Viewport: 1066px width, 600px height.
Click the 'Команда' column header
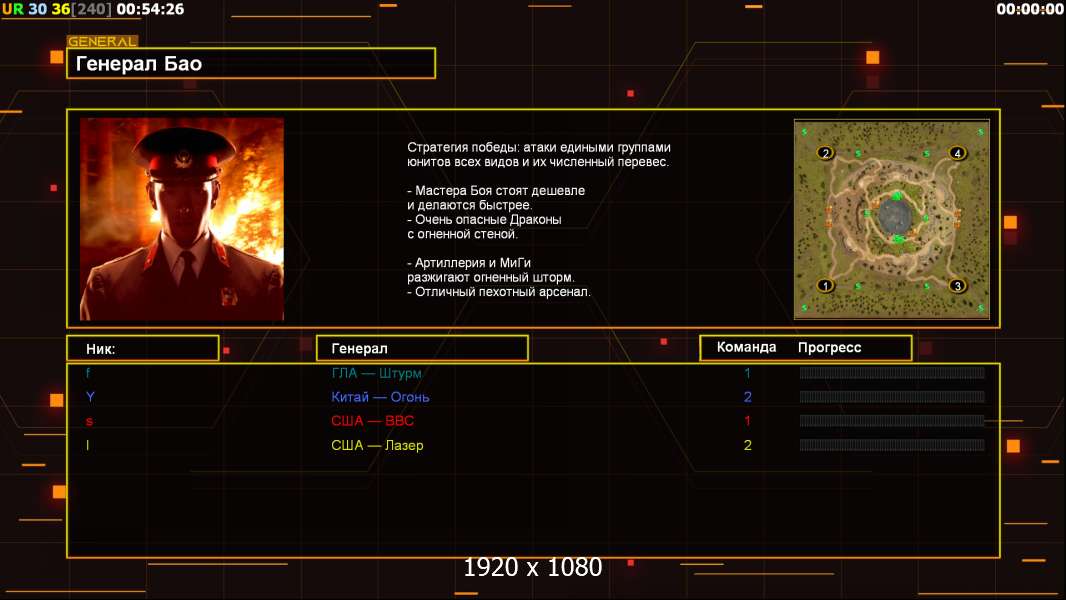[746, 347]
